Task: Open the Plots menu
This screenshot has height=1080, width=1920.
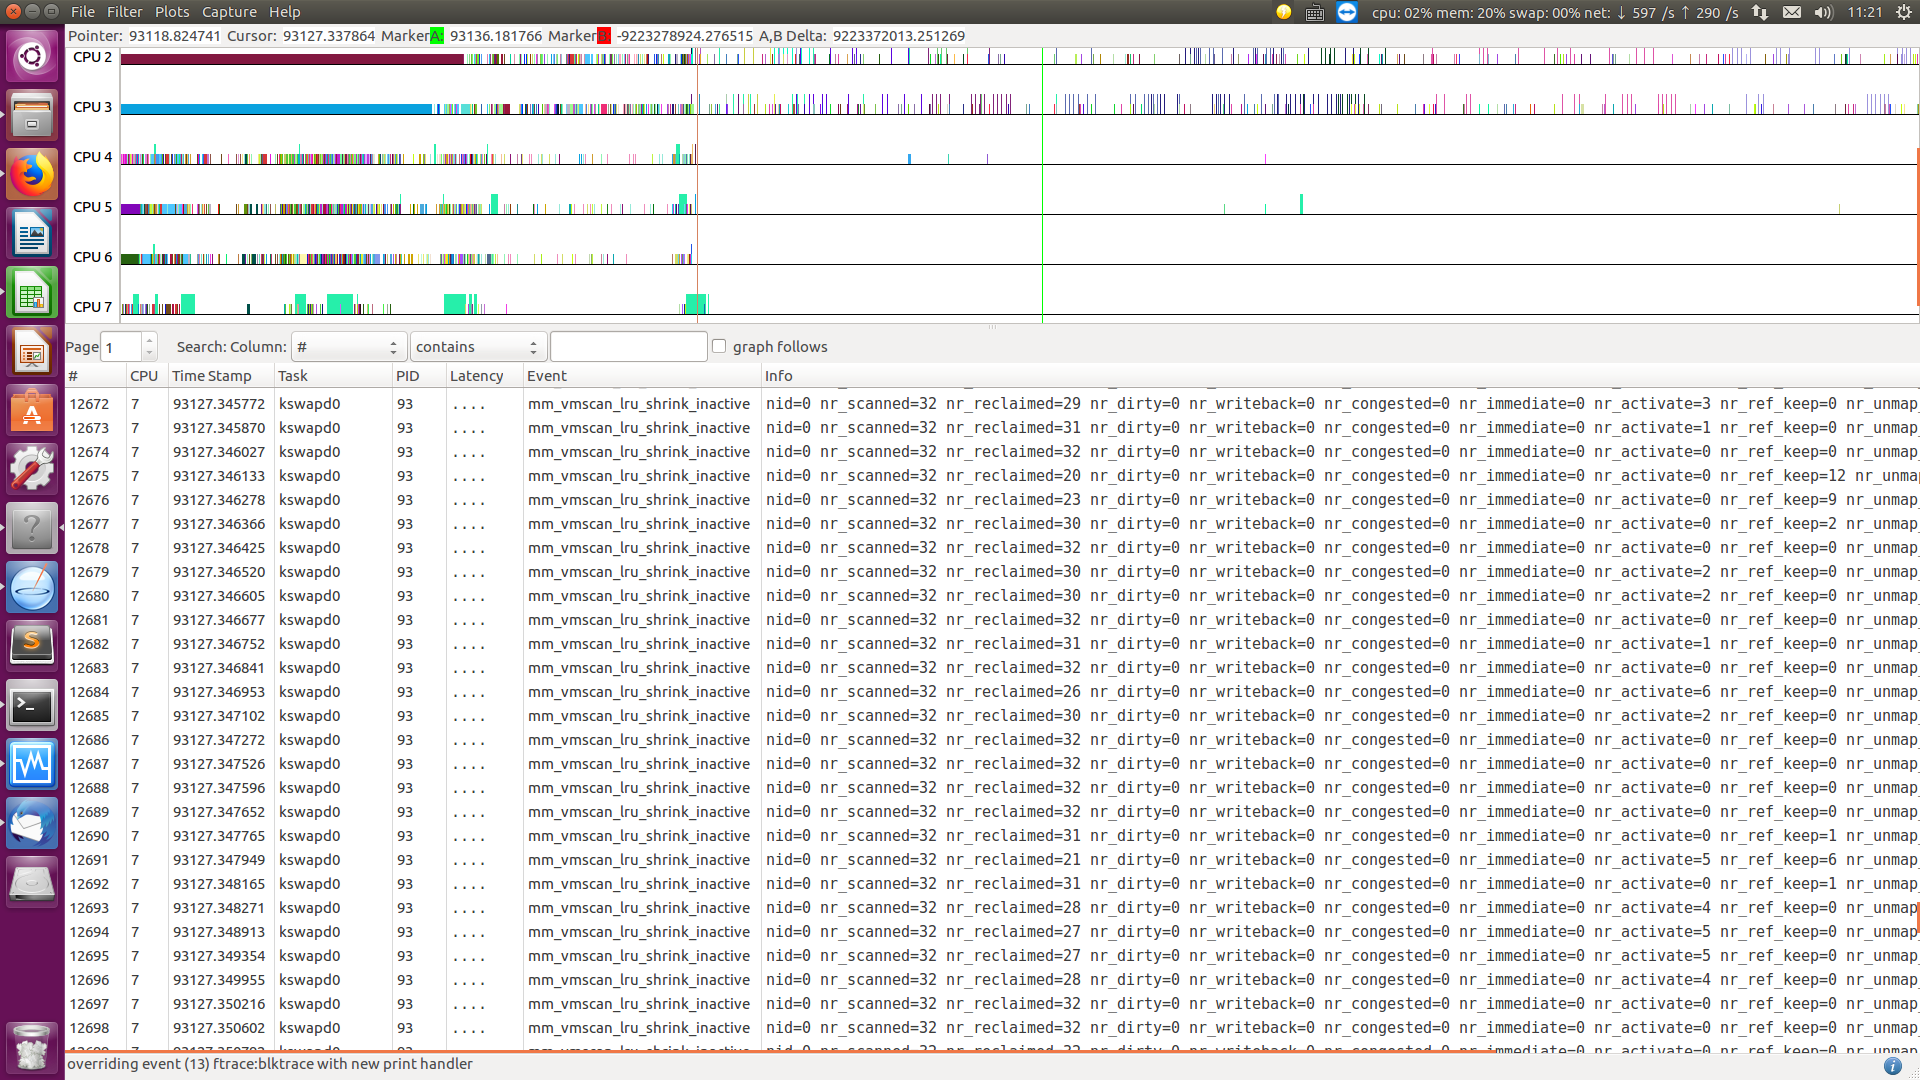Action: pyautogui.click(x=172, y=12)
